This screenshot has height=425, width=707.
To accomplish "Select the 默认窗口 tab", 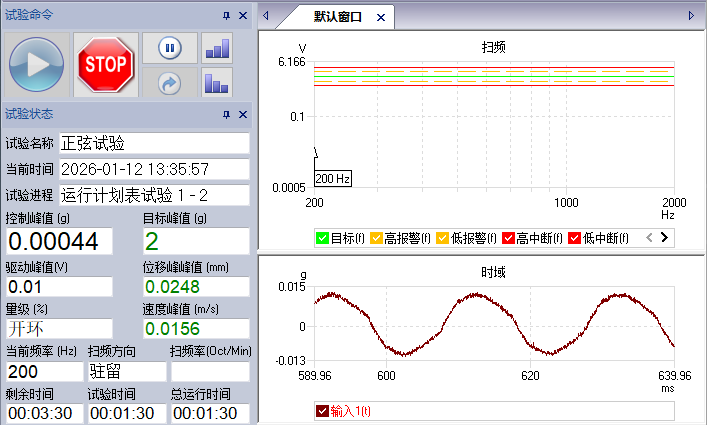I will 337,16.
